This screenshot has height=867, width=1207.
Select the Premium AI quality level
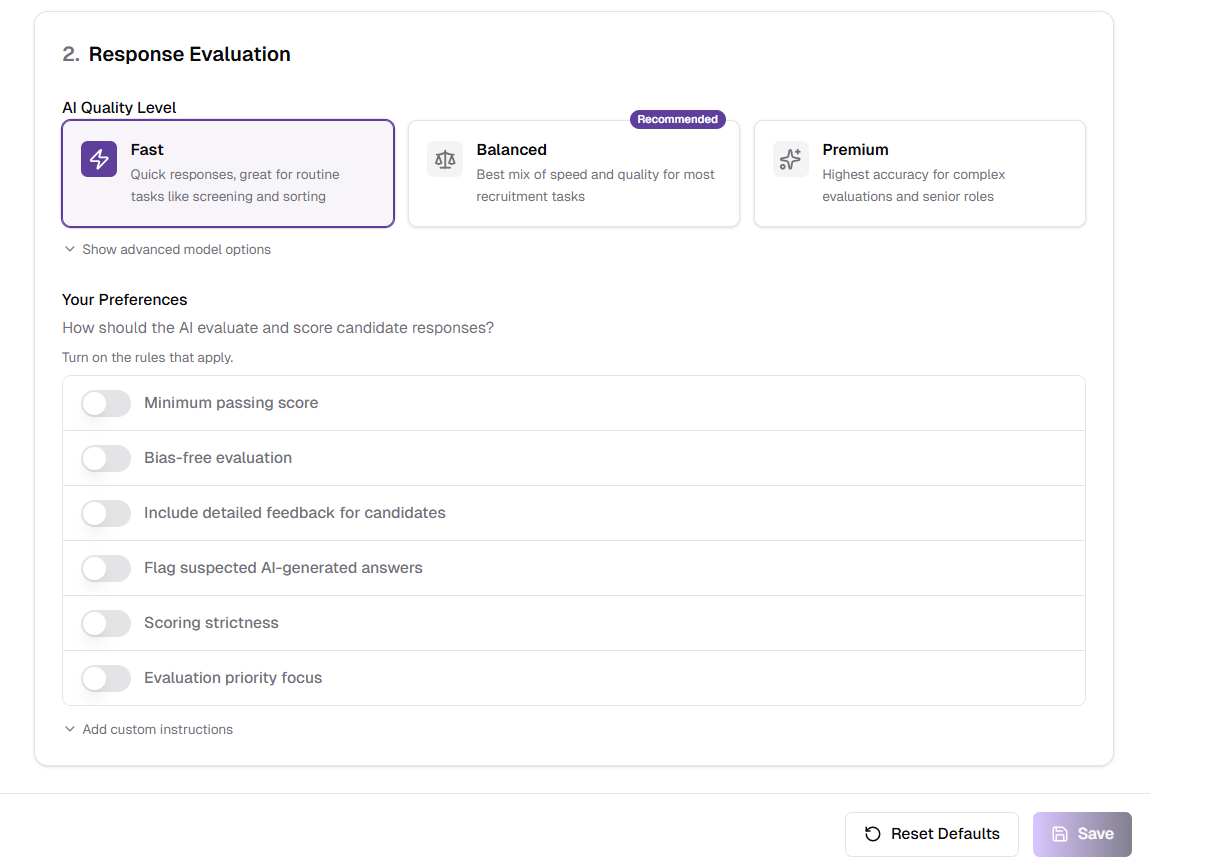(919, 174)
